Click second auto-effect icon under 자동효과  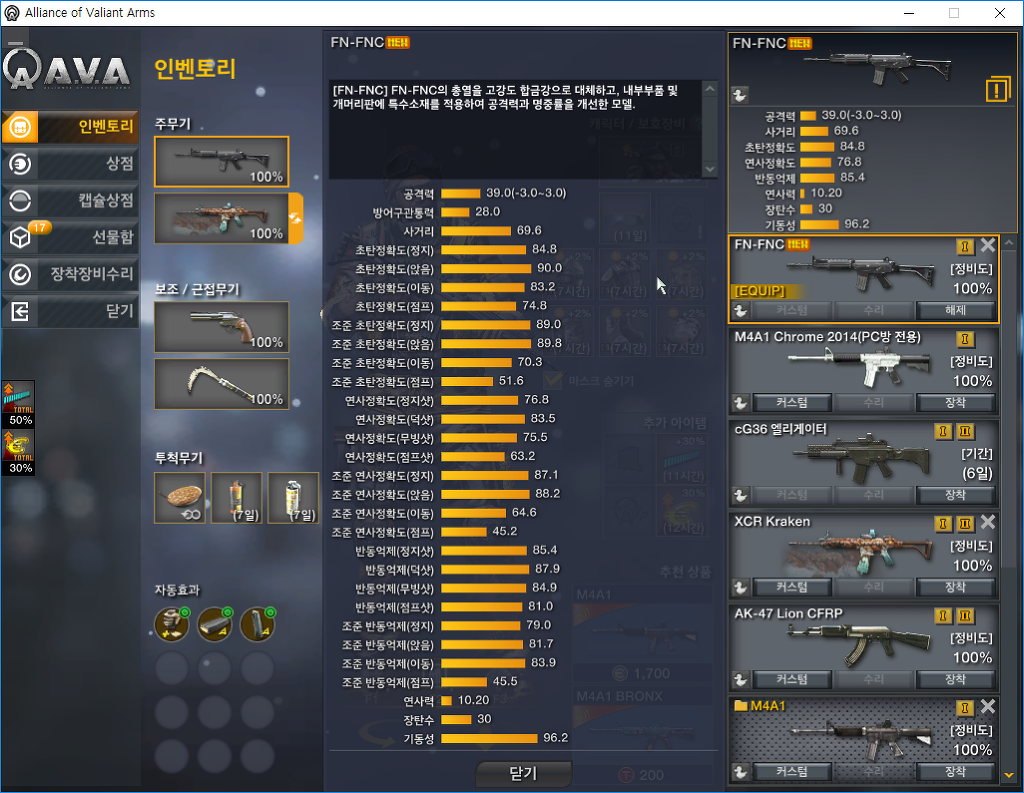coord(215,624)
